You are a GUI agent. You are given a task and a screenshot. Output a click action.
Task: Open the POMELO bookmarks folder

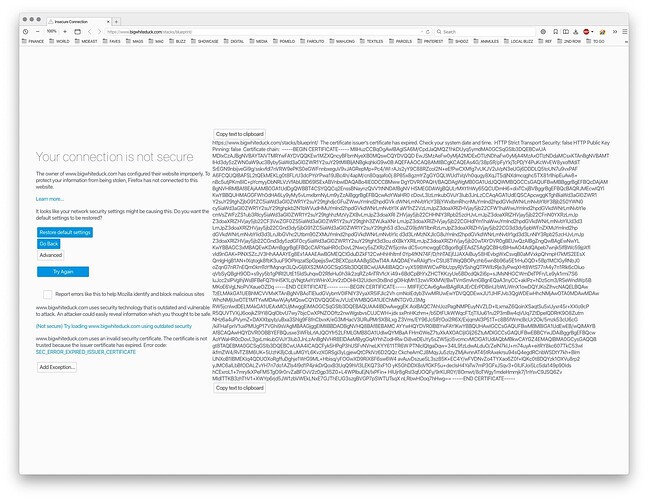(284, 41)
